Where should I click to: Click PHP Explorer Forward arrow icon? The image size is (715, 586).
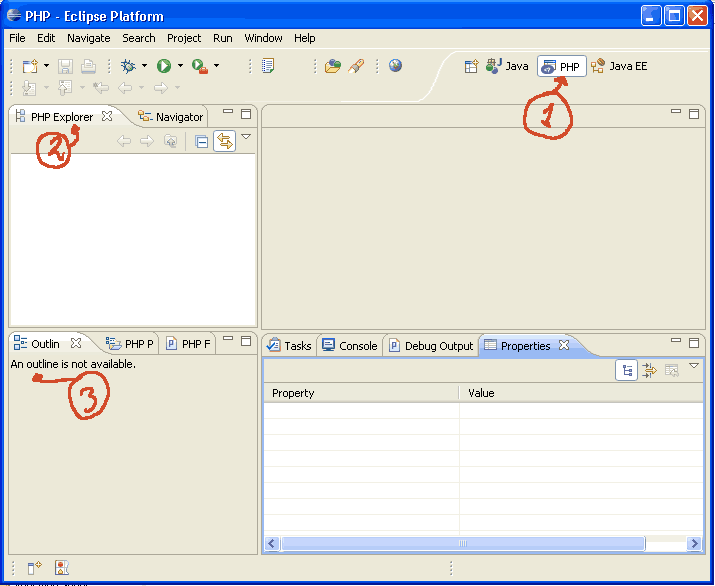pyautogui.click(x=147, y=141)
